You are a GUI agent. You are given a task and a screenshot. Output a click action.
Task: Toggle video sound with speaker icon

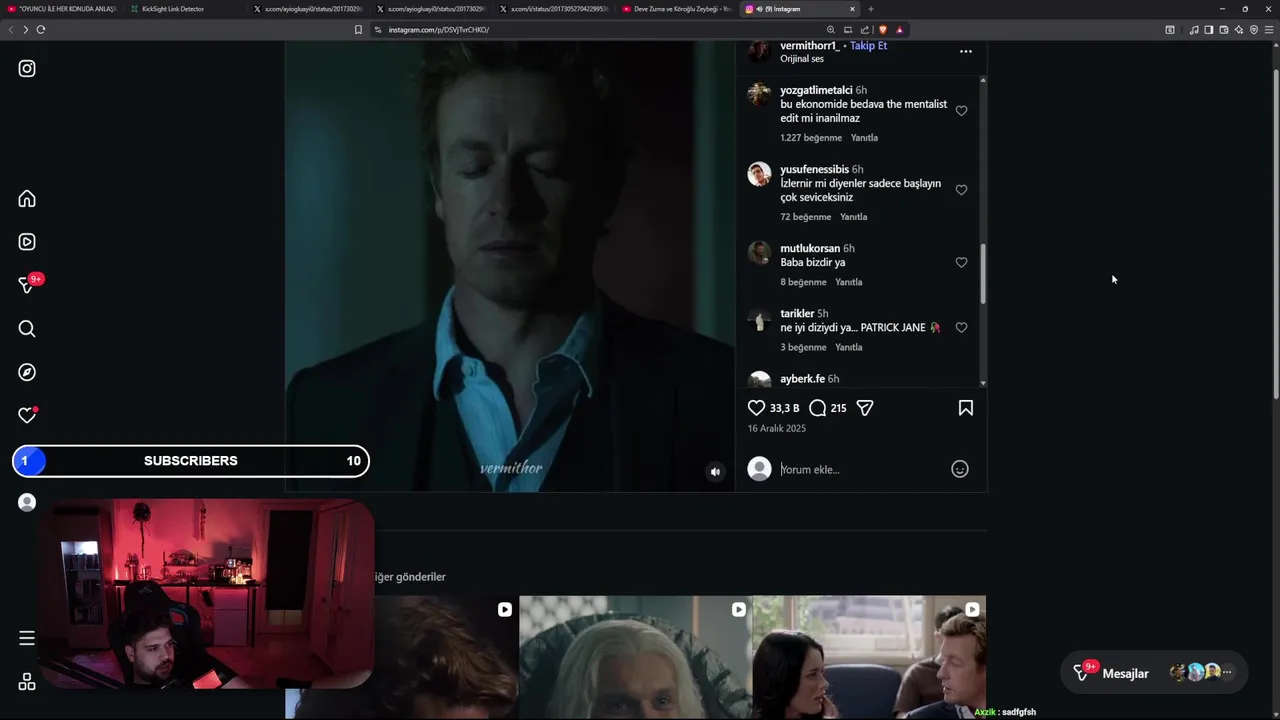pyautogui.click(x=715, y=472)
